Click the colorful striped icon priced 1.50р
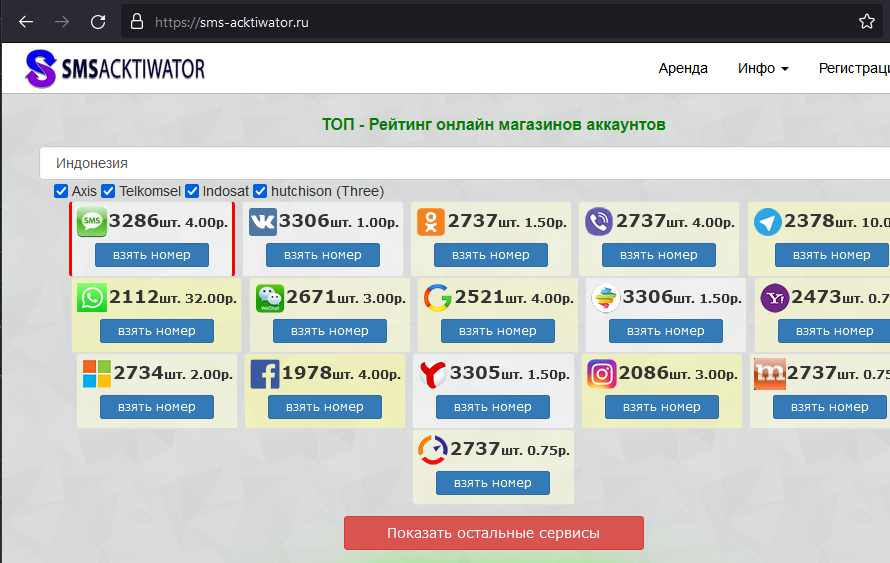The height and width of the screenshot is (563, 890). pyautogui.click(x=606, y=297)
